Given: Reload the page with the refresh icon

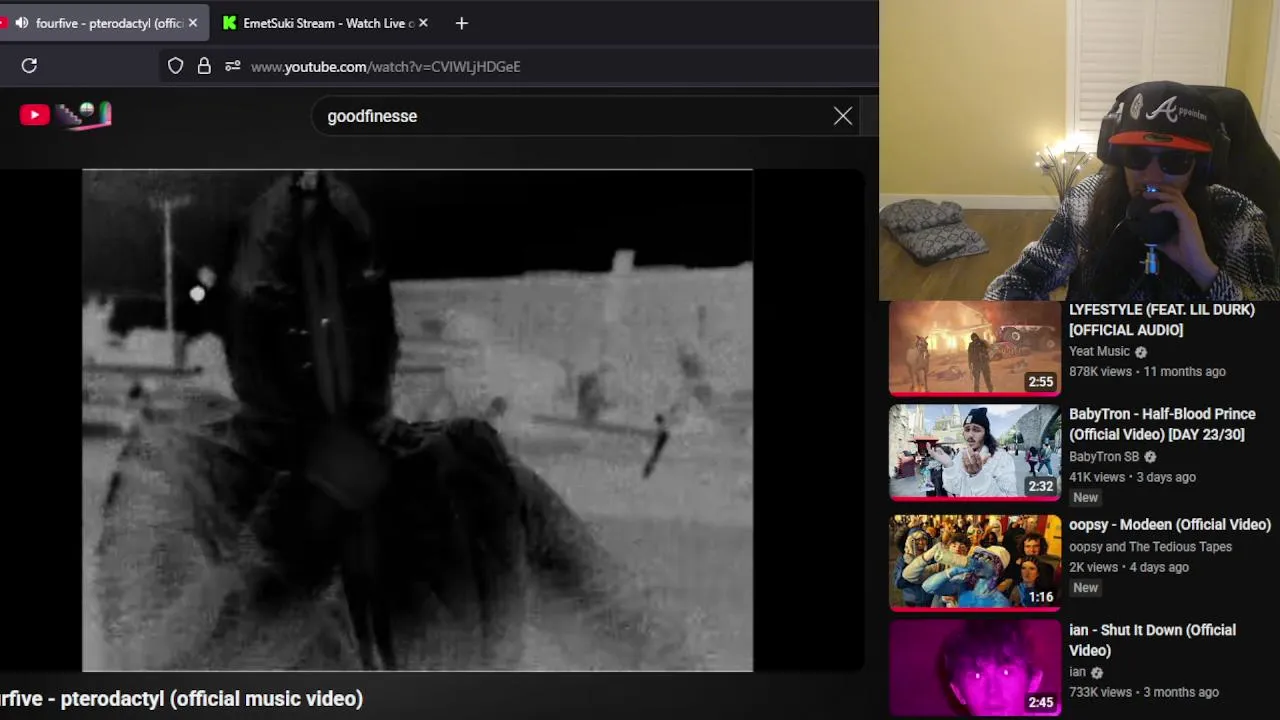Looking at the screenshot, I should [x=29, y=66].
